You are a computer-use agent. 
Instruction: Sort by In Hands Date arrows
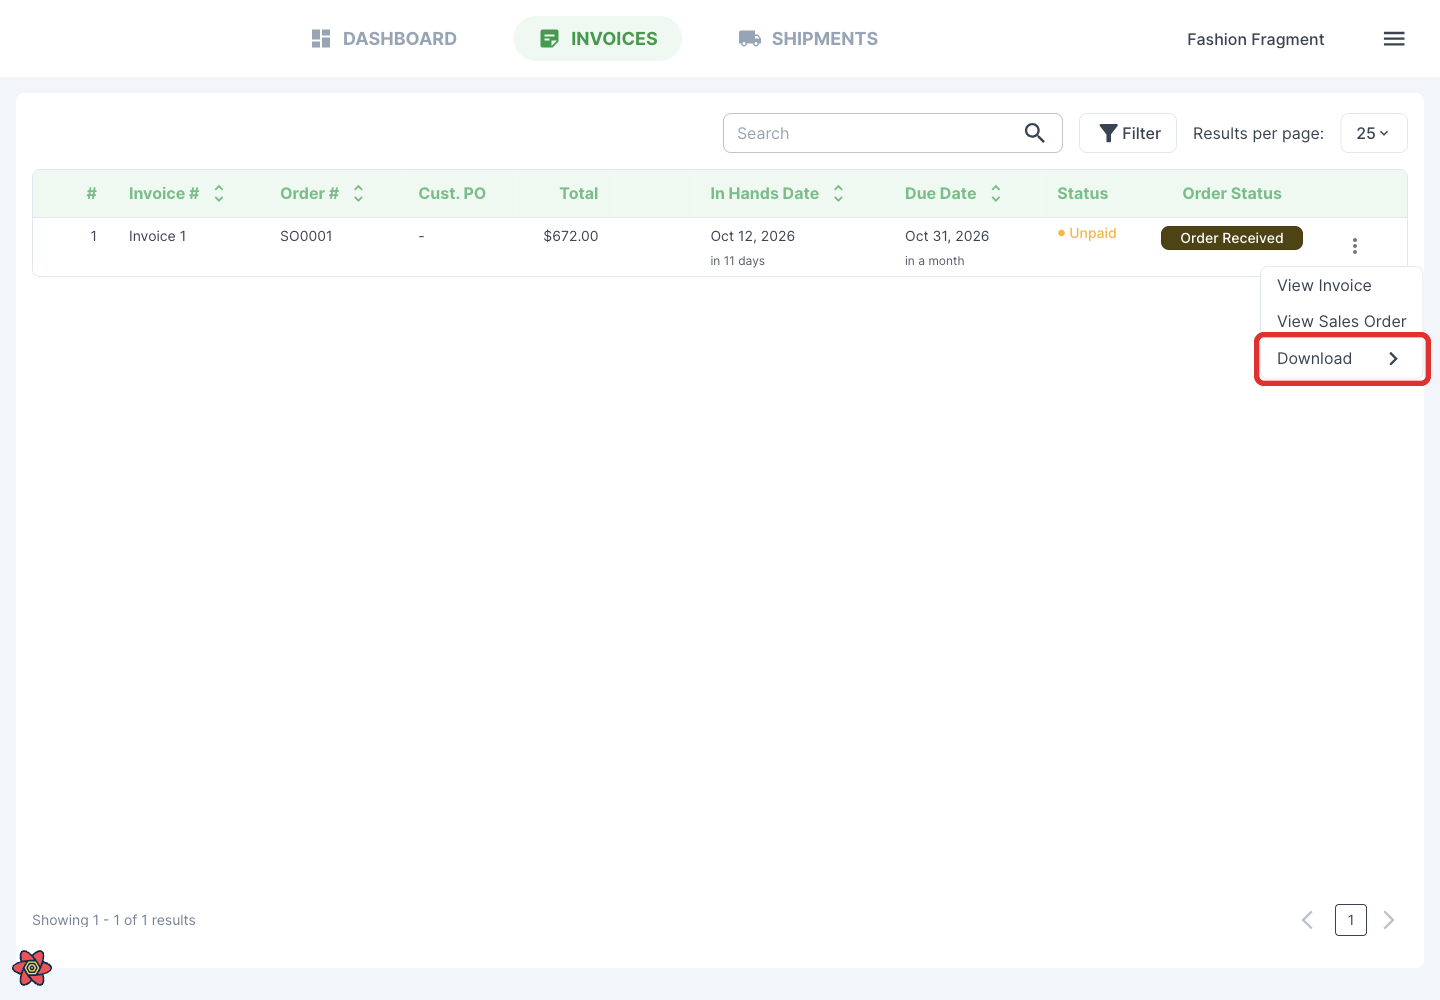tap(839, 194)
